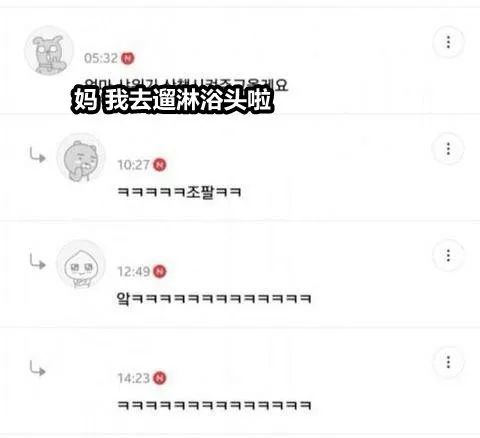Image resolution: width=480 pixels, height=438 pixels.
Task: Click the reply arrow before the 10:27 comment
Action: [37, 155]
